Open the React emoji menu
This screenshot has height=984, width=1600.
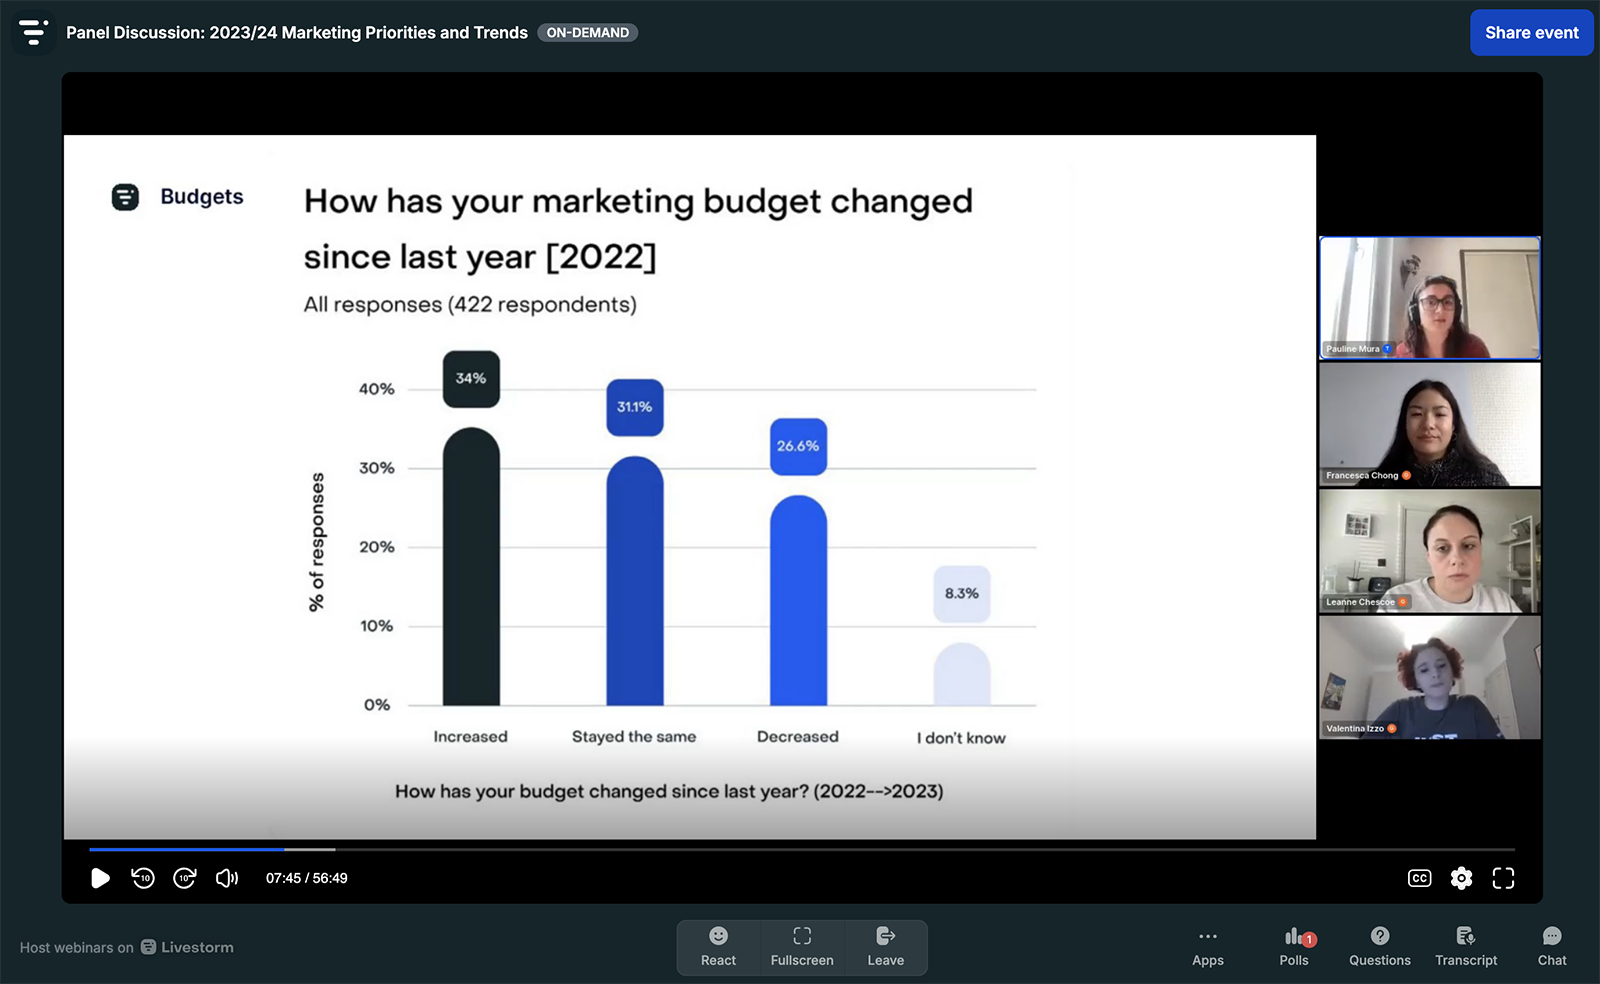[718, 947]
